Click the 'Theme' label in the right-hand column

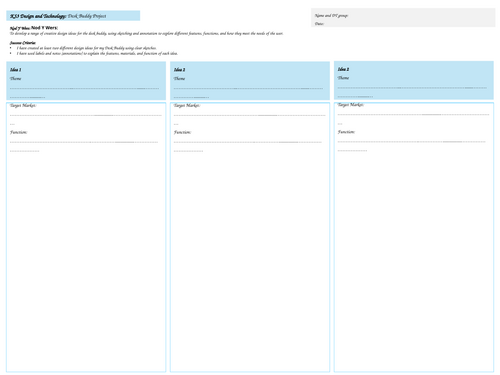click(x=343, y=78)
